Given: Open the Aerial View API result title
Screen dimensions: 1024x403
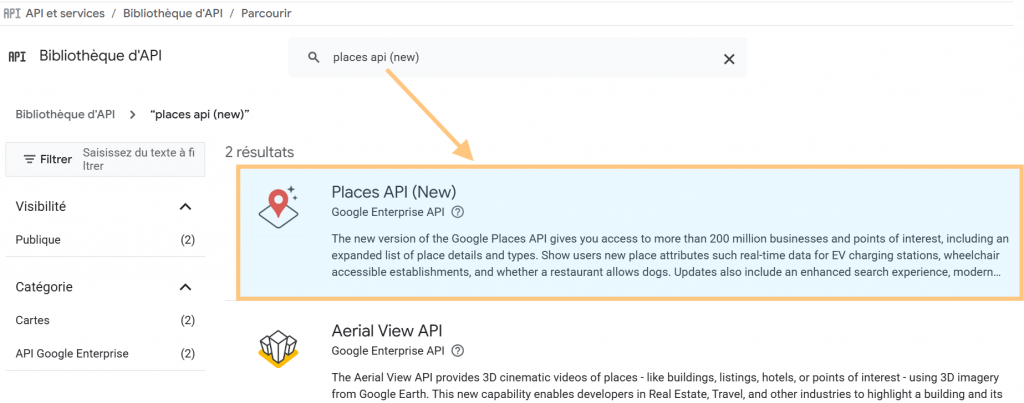Looking at the screenshot, I should [387, 330].
